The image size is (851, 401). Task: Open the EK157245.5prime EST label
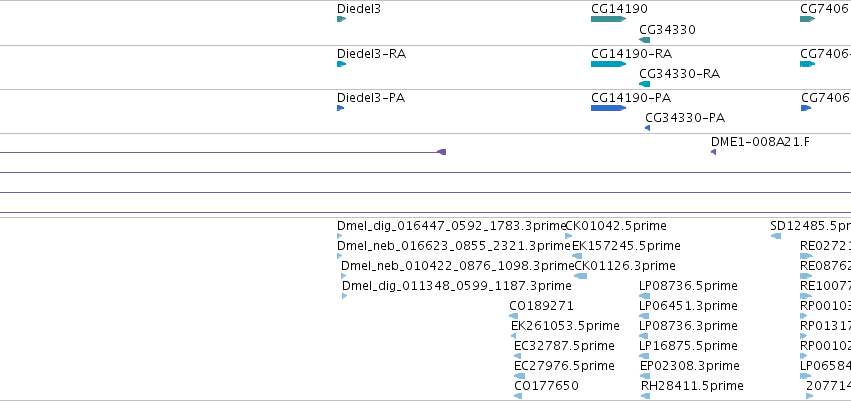click(x=626, y=246)
